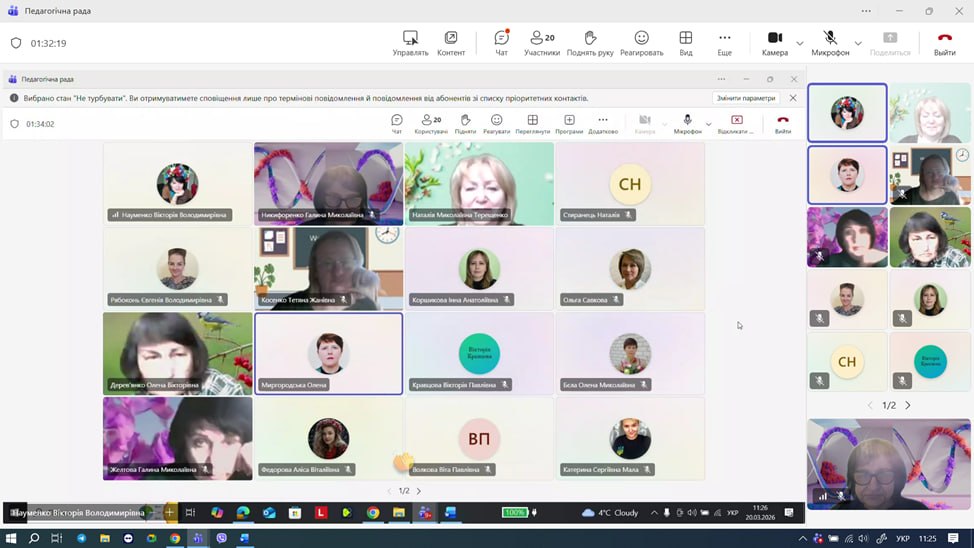Select the Миргородська Олена video tile
The width and height of the screenshot is (974, 548).
click(328, 354)
